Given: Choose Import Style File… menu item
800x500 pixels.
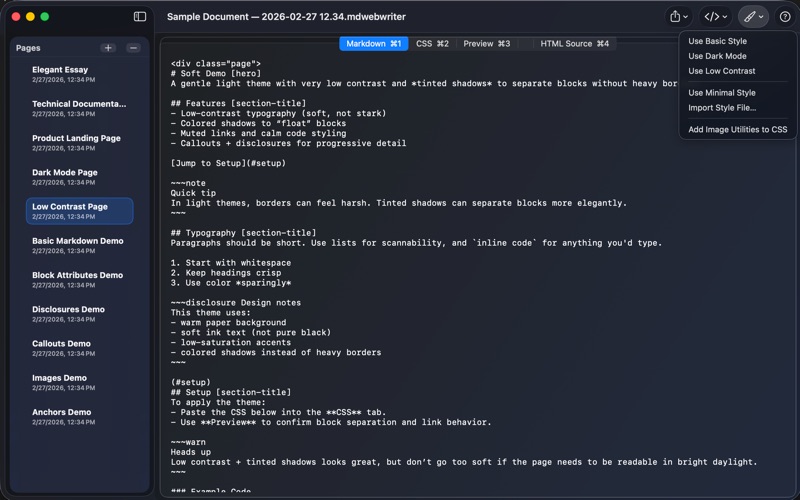Looking at the screenshot, I should pyautogui.click(x=722, y=108).
